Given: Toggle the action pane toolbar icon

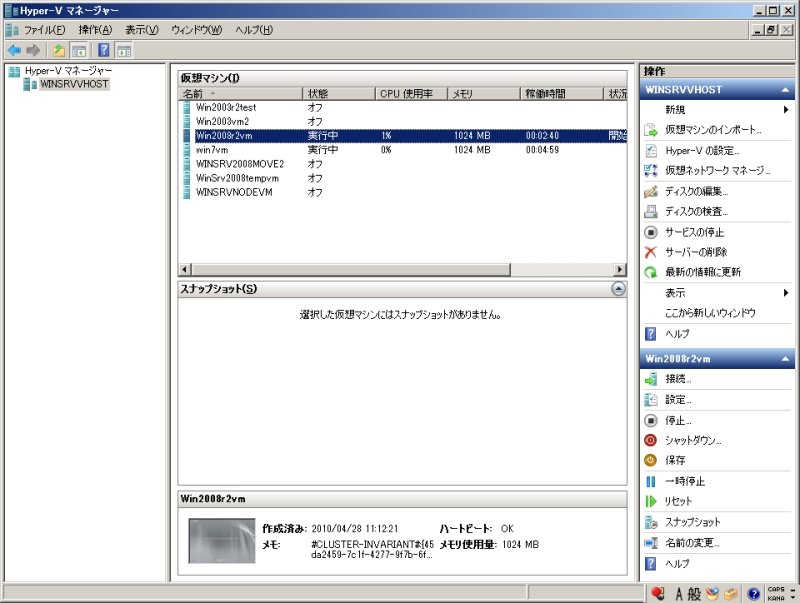Looking at the screenshot, I should (x=124, y=50).
